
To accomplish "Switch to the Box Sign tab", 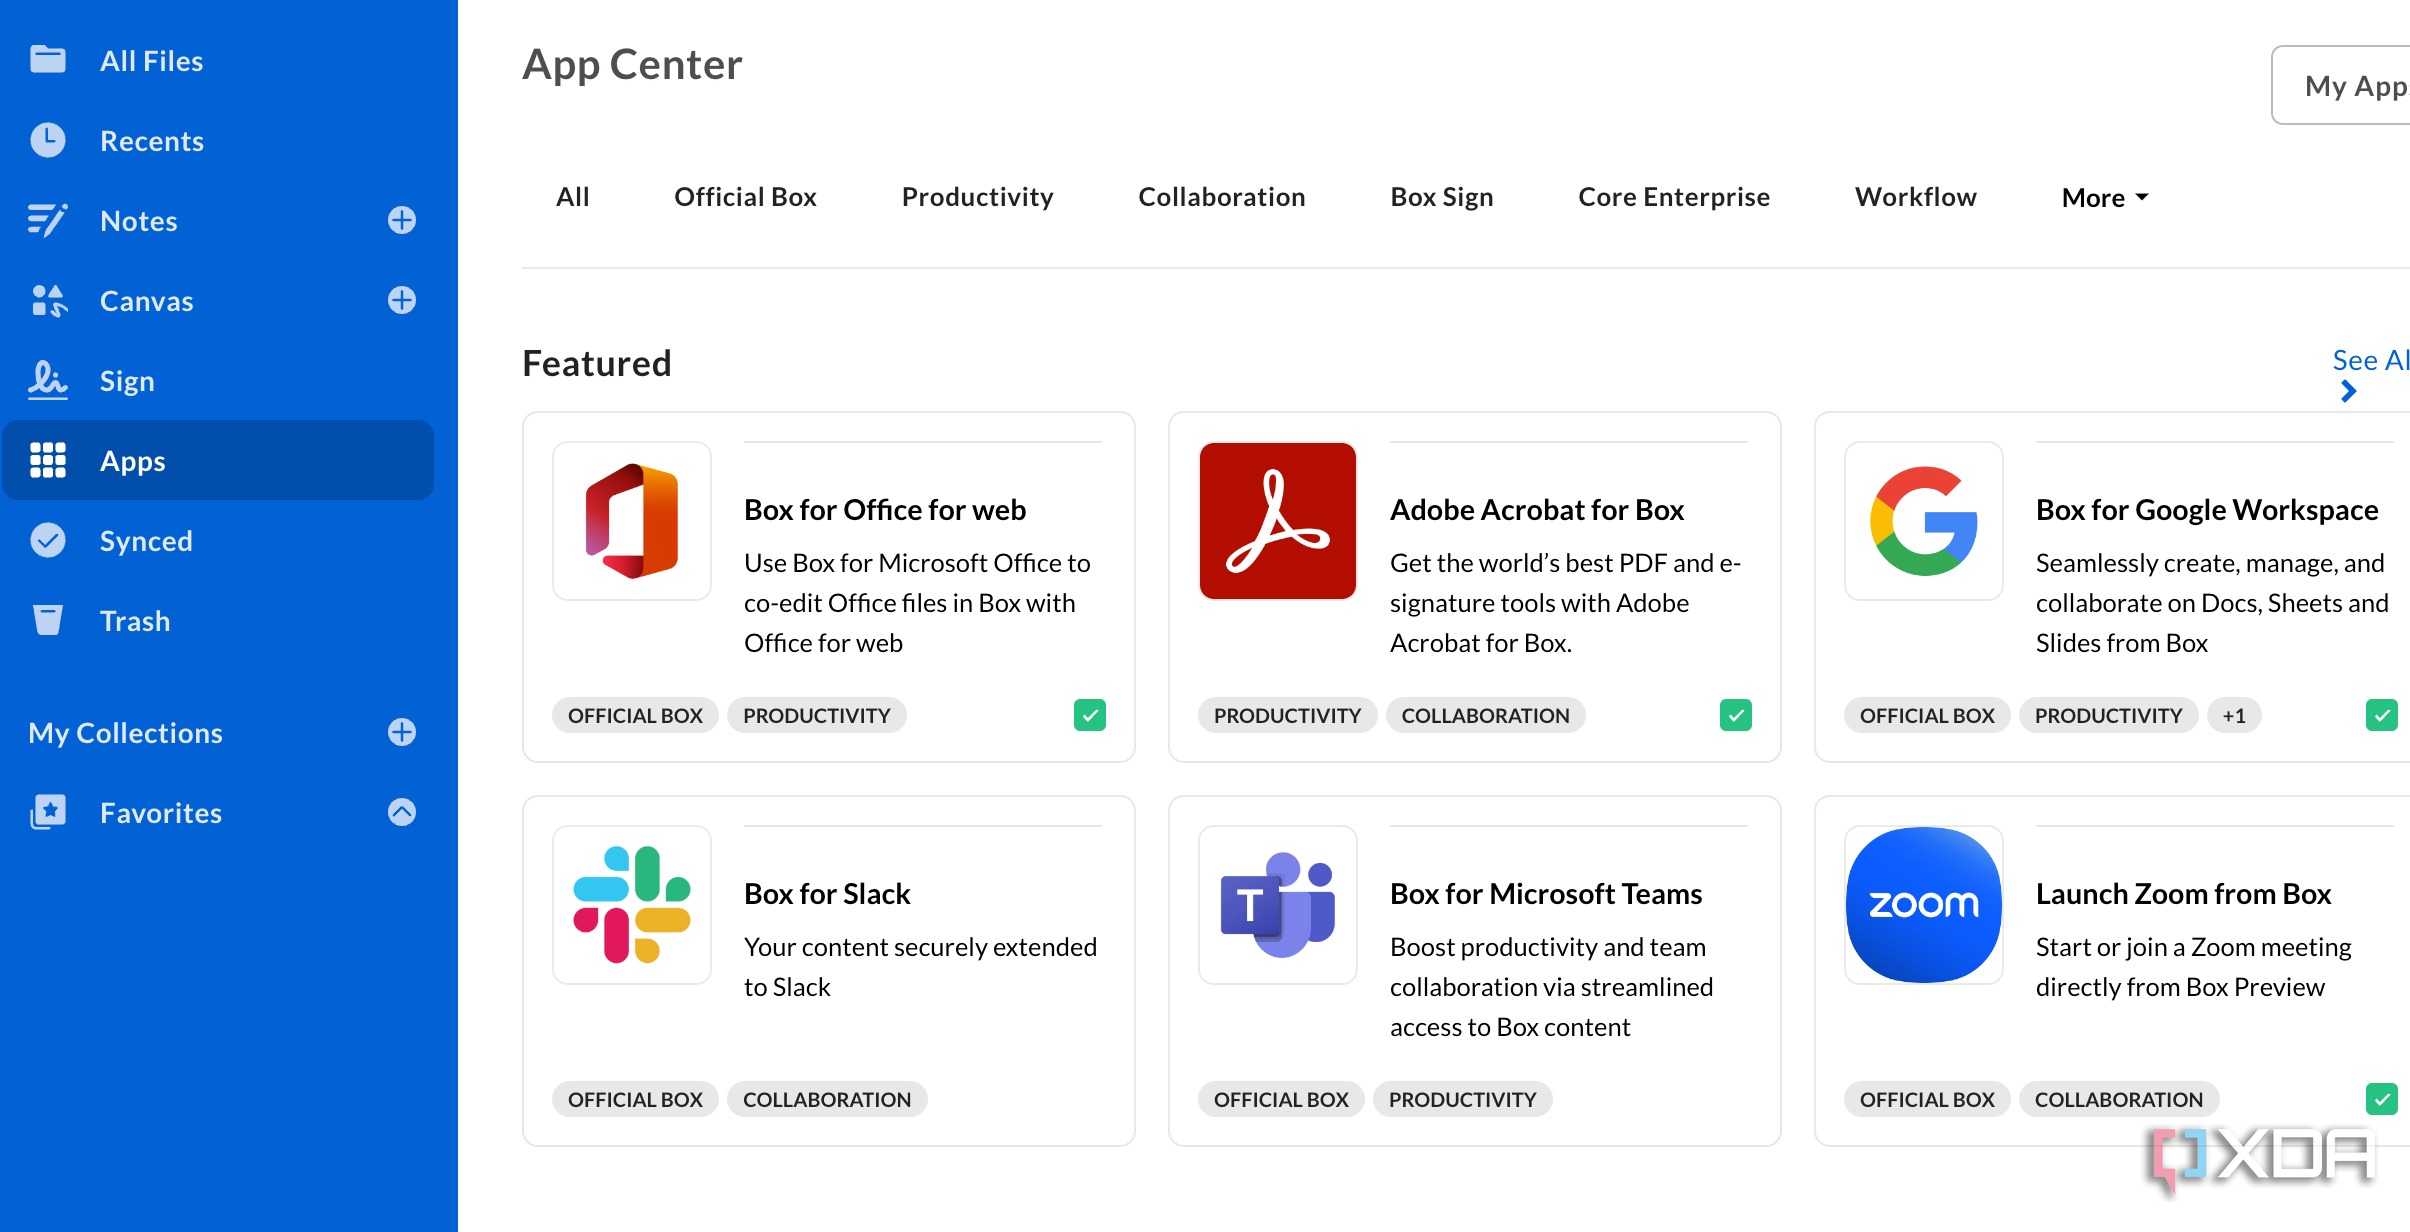I will [1441, 197].
